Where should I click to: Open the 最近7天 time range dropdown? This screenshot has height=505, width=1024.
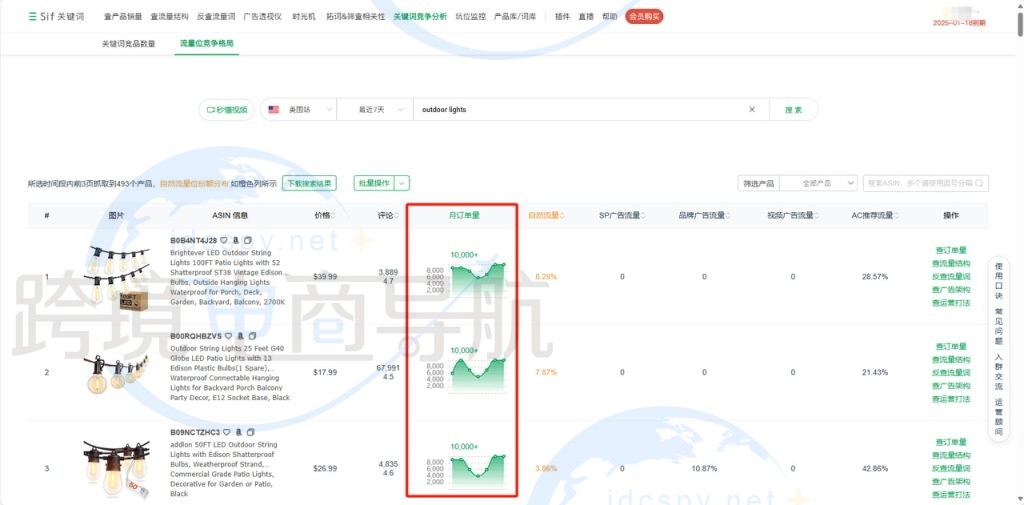375,110
